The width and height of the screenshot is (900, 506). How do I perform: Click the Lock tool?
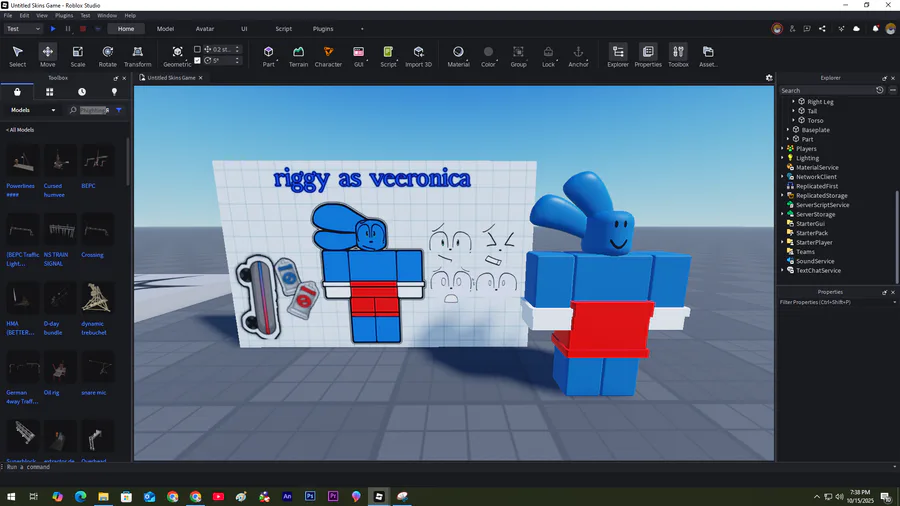pos(548,56)
